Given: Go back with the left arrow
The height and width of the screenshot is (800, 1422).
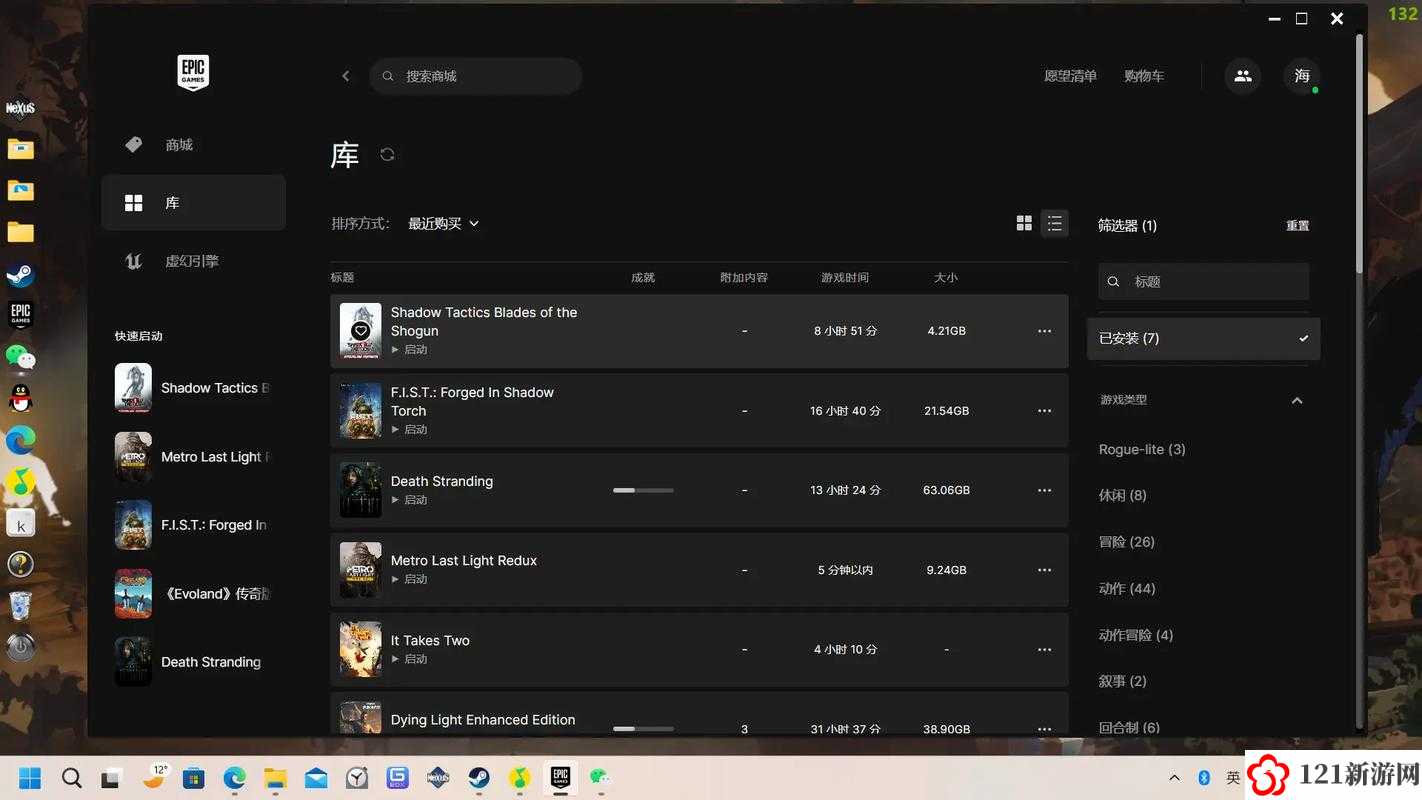Looking at the screenshot, I should (x=346, y=76).
